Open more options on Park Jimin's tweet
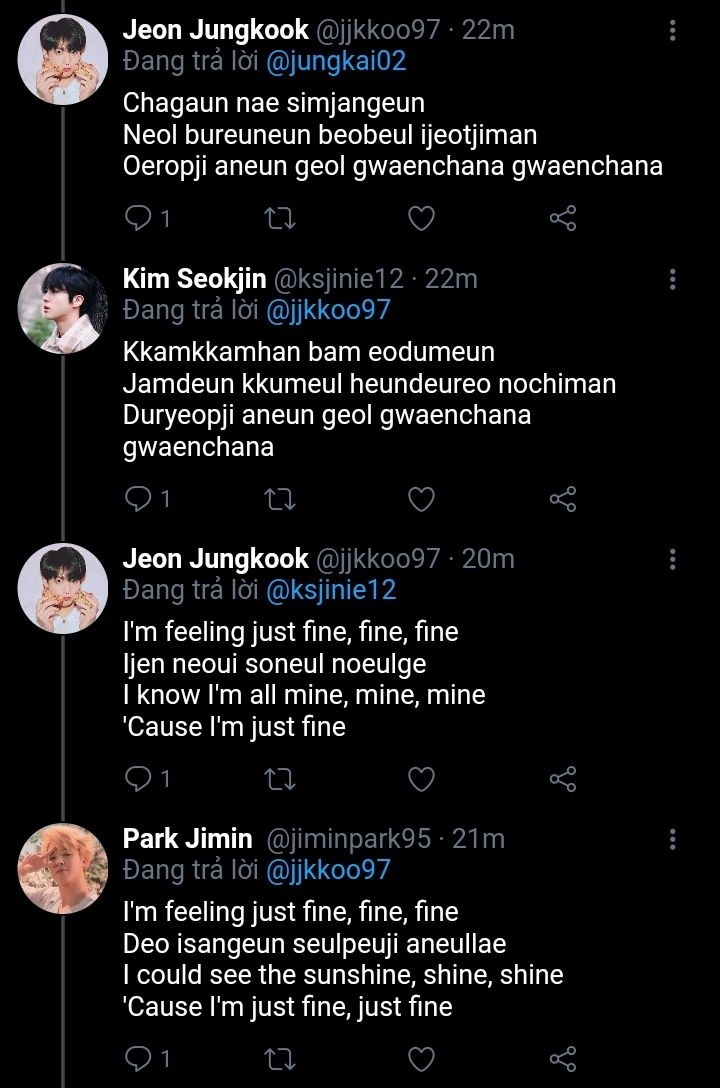Image resolution: width=720 pixels, height=1088 pixels. pyautogui.click(x=672, y=839)
